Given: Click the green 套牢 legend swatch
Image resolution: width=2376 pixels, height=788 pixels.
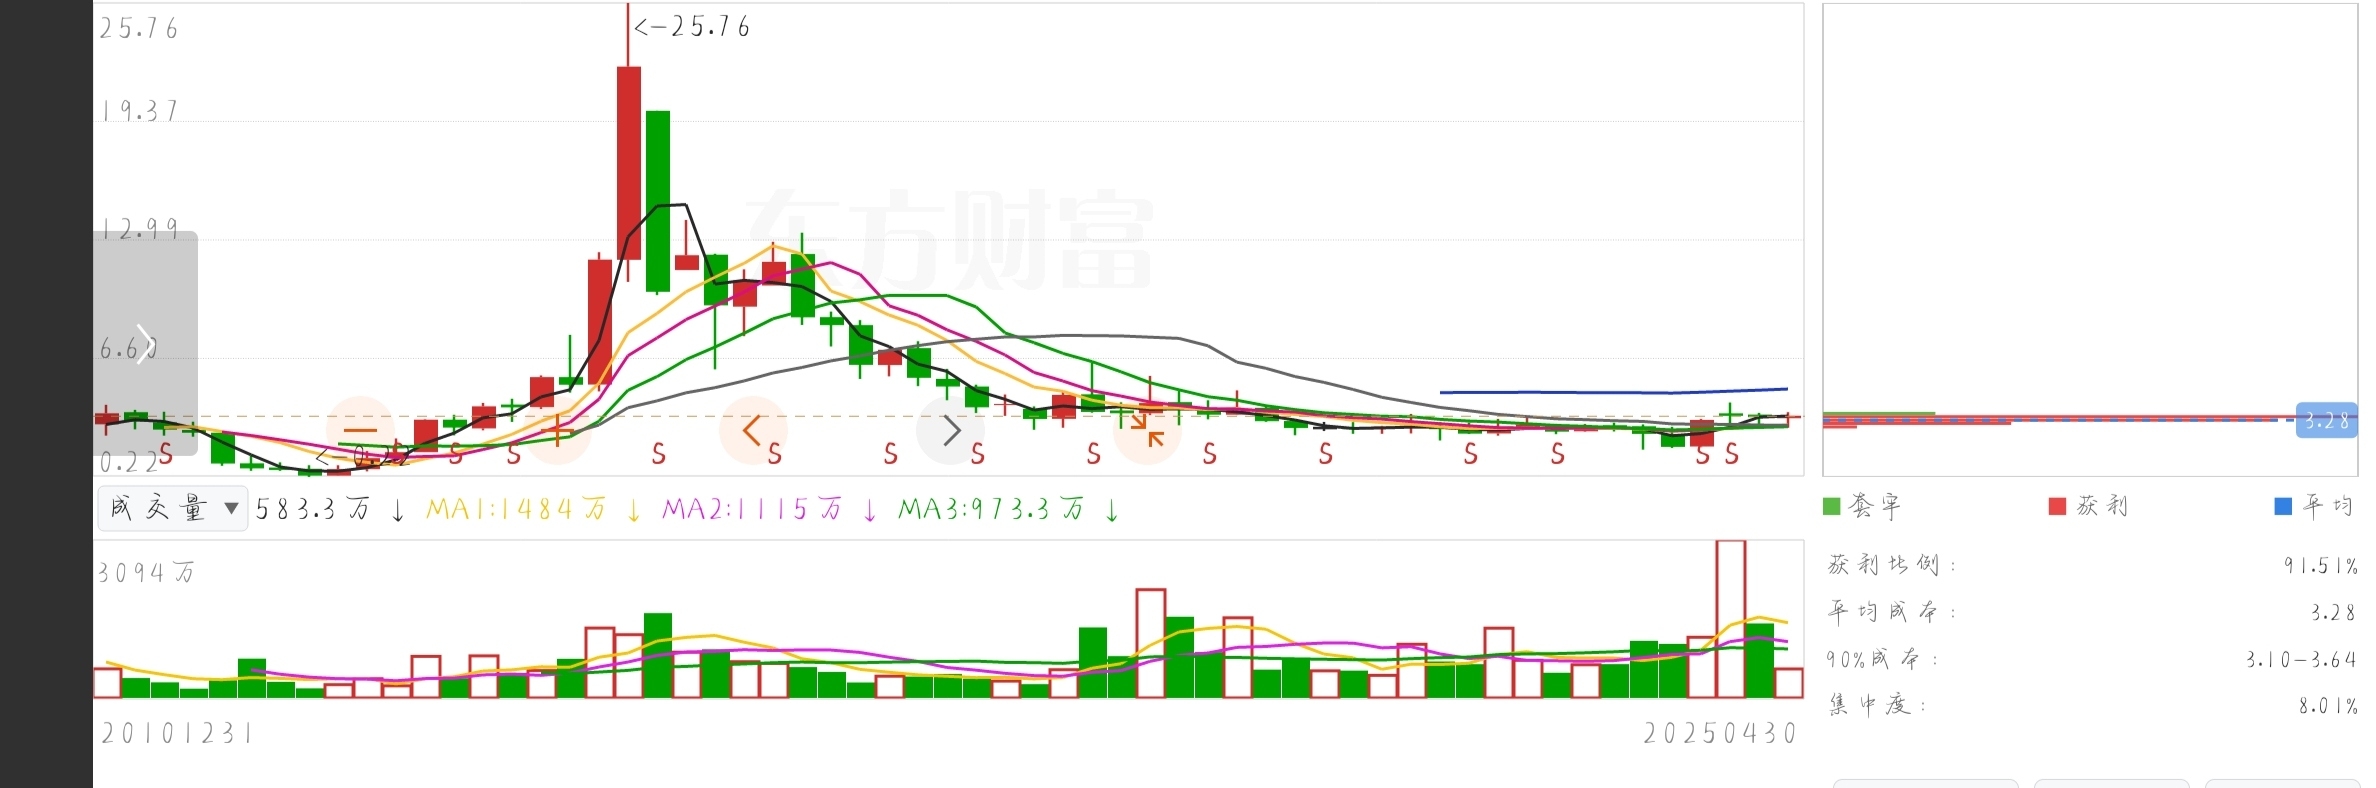Looking at the screenshot, I should point(1832,506).
